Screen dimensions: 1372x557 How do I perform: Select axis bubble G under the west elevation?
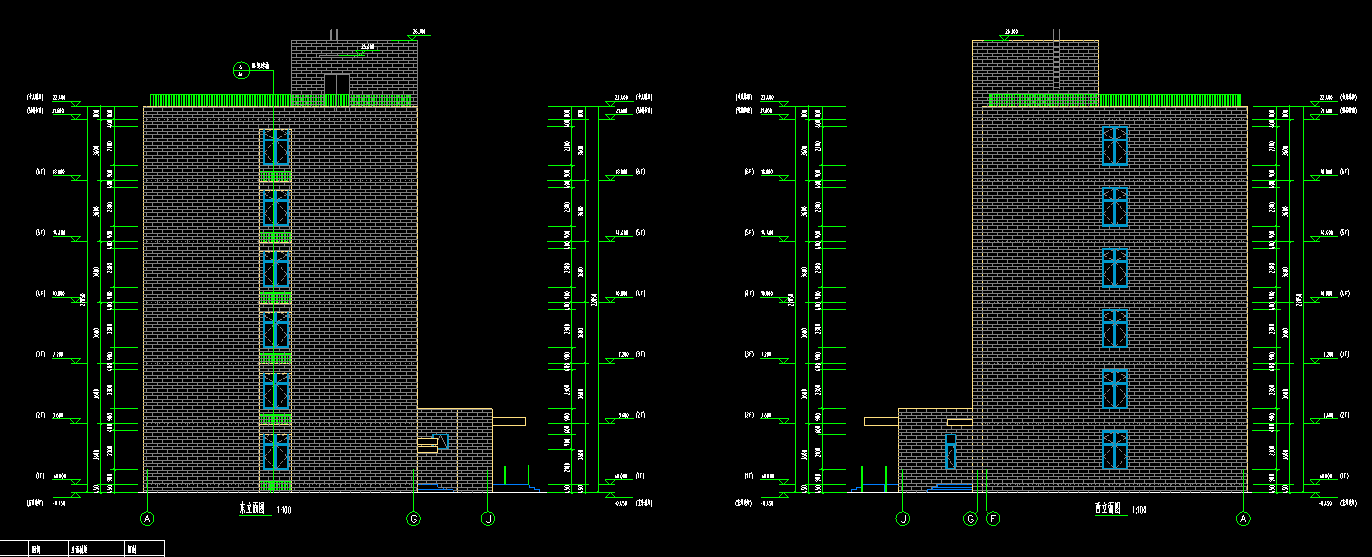coord(969,519)
